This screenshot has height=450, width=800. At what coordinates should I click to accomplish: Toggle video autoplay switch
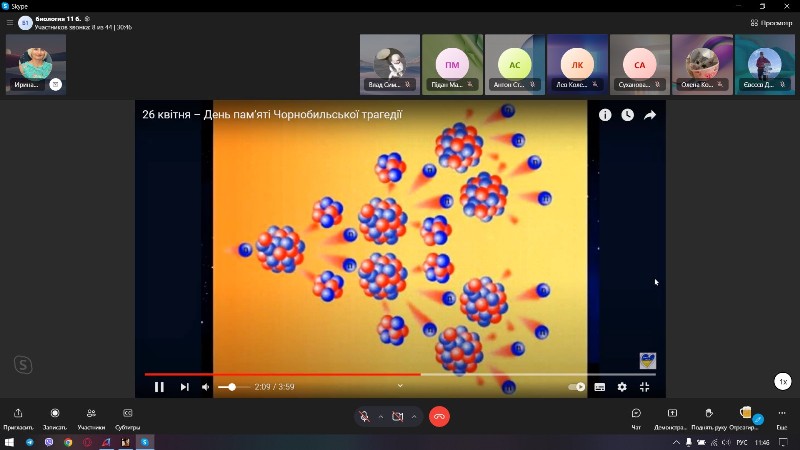tap(577, 387)
